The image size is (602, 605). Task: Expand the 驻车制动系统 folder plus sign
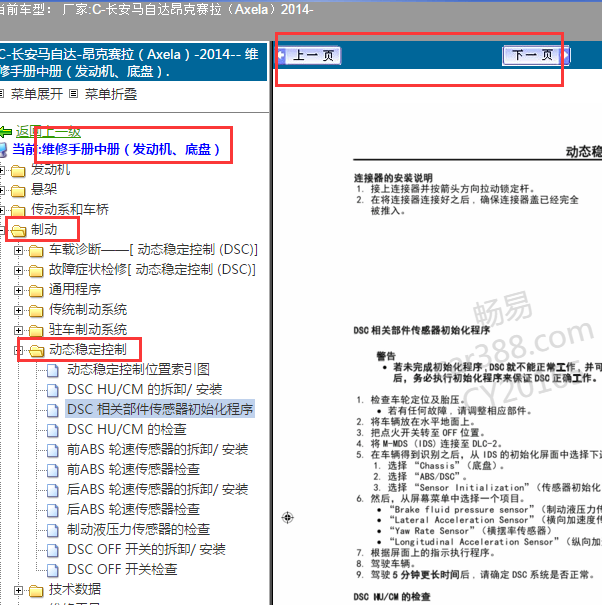[x=18, y=330]
